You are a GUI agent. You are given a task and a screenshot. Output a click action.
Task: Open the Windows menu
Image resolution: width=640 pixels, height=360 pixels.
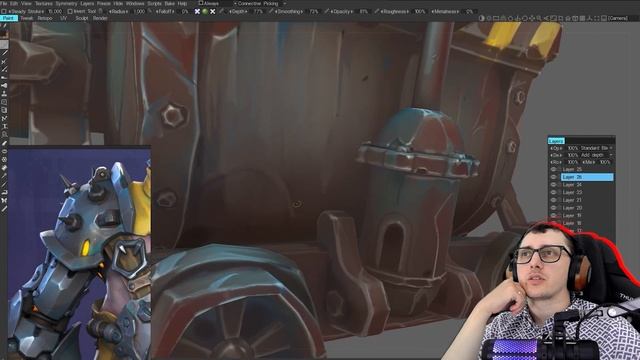pos(135,3)
